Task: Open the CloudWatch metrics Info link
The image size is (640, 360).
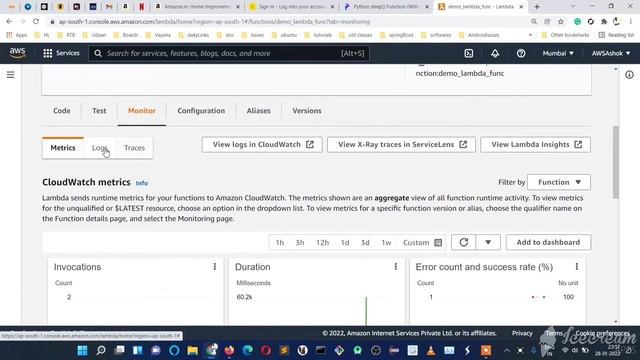Action: tap(142, 183)
